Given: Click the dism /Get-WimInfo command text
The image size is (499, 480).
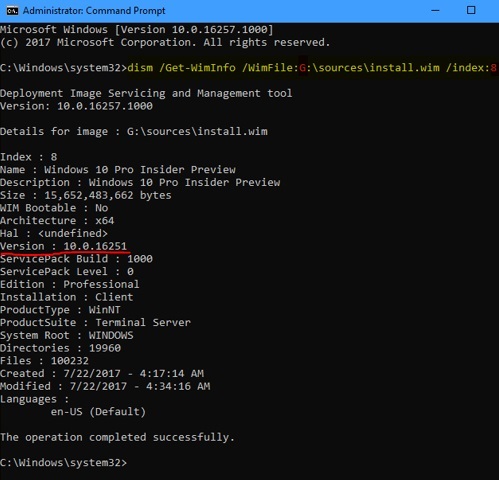Looking at the screenshot, I should [312, 68].
